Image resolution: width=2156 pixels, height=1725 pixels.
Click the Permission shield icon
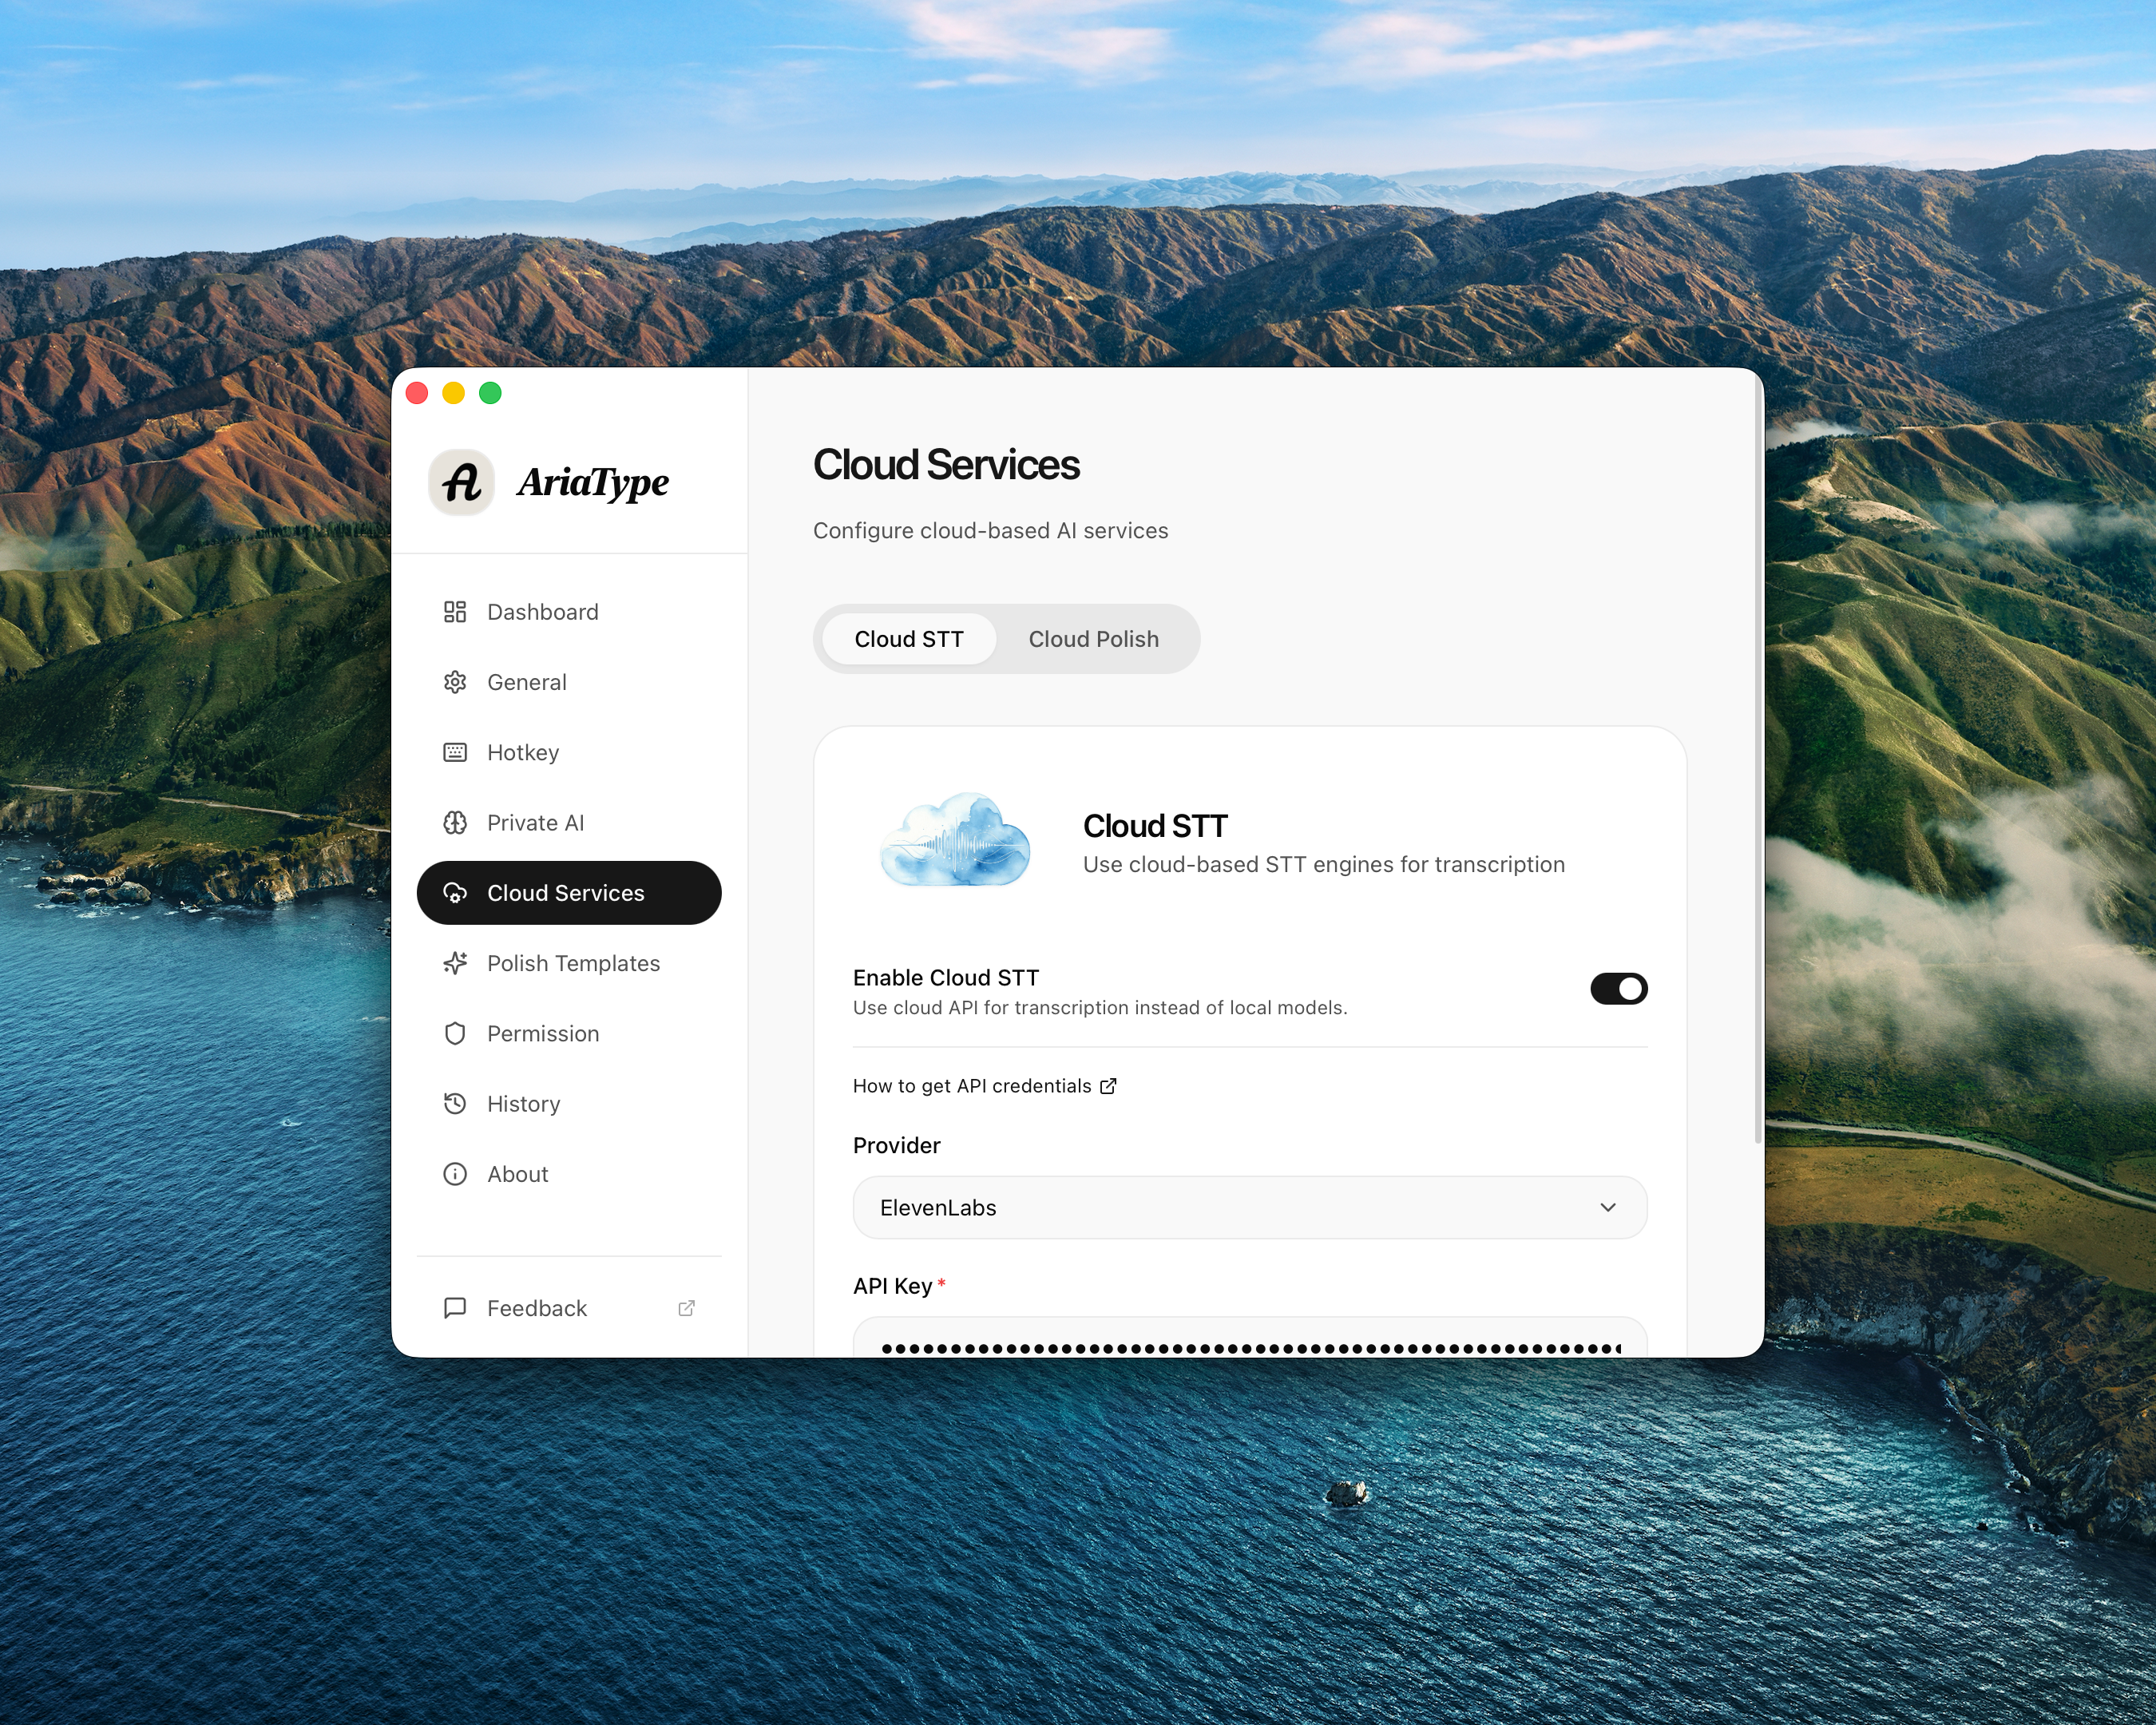pyautogui.click(x=455, y=1033)
